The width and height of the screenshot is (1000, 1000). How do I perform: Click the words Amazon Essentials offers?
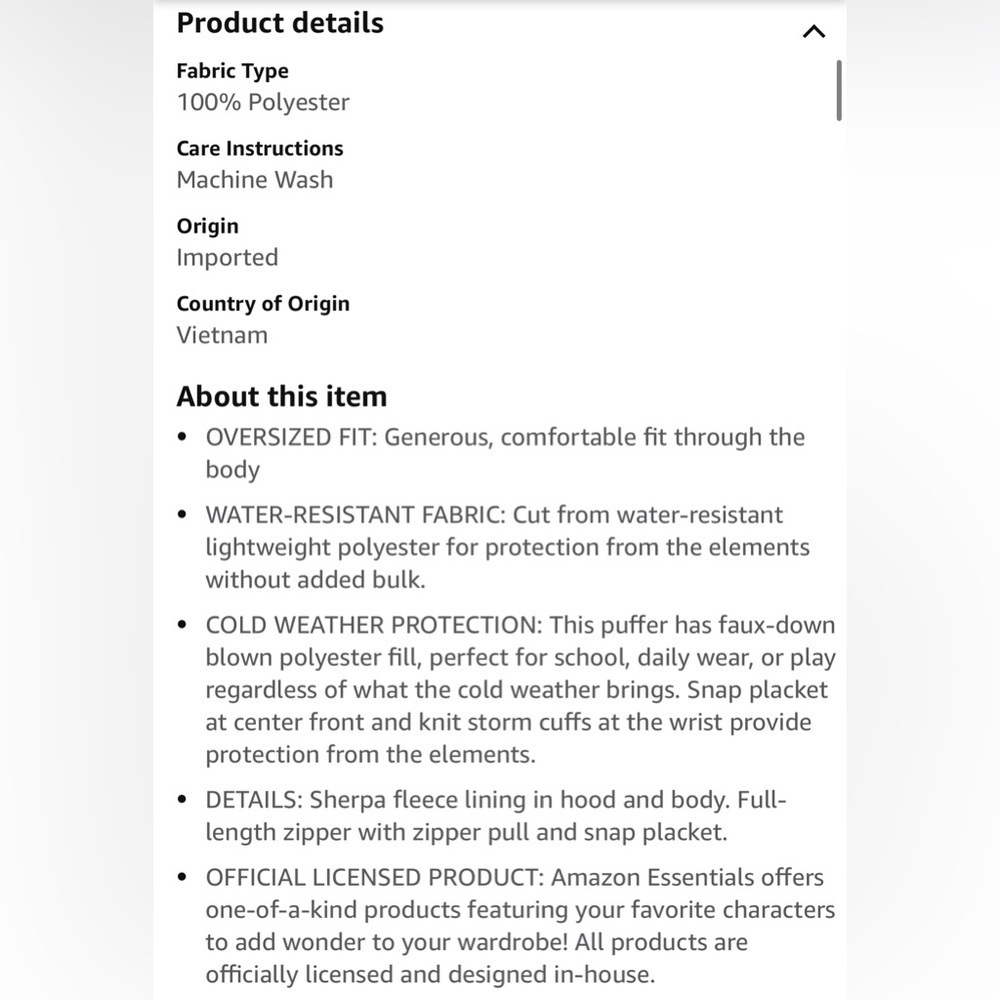687,878
